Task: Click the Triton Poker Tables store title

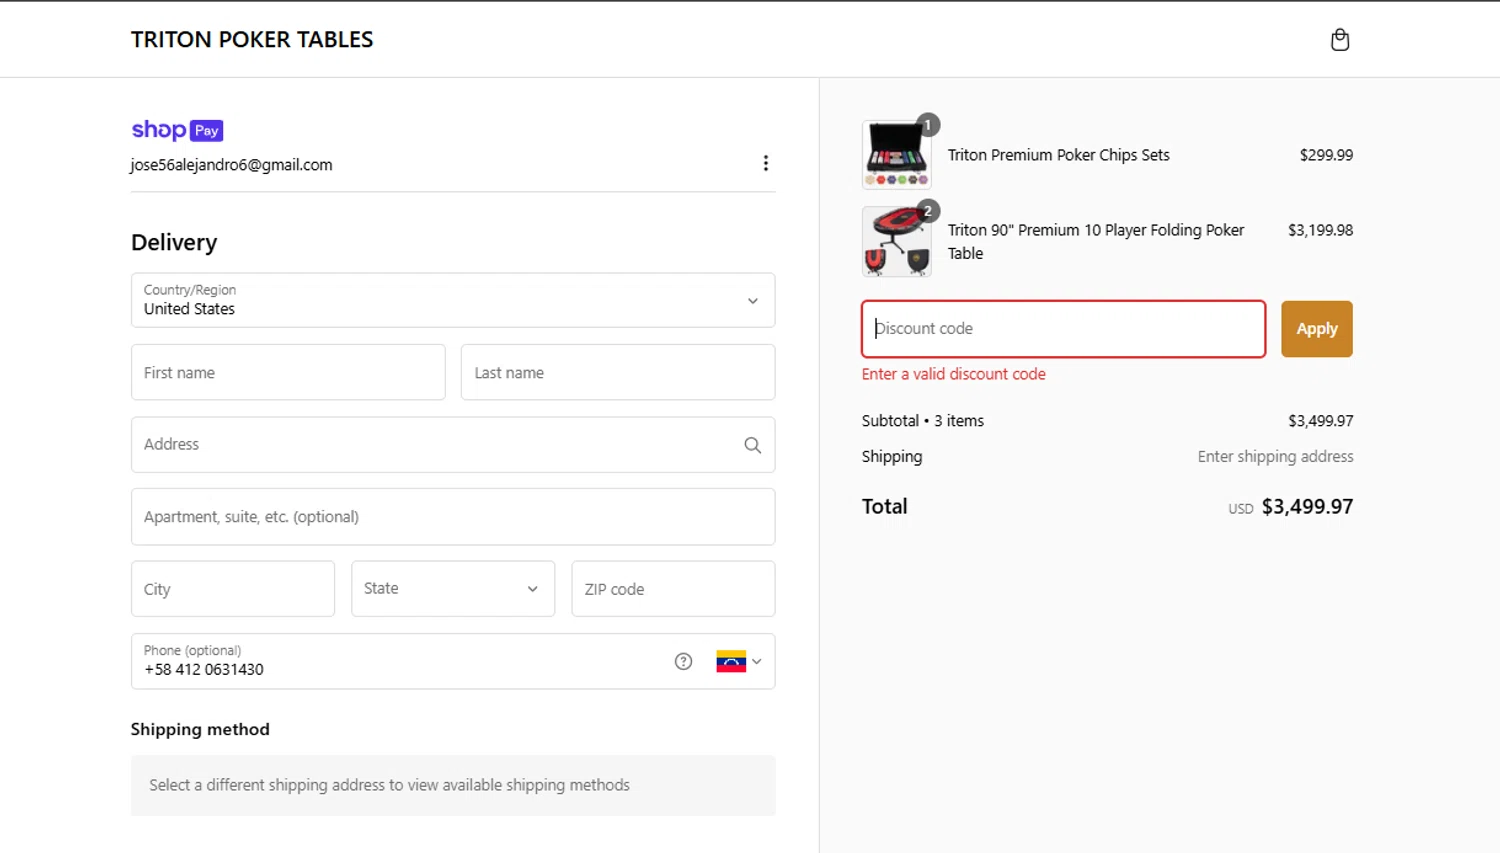Action: click(x=252, y=40)
